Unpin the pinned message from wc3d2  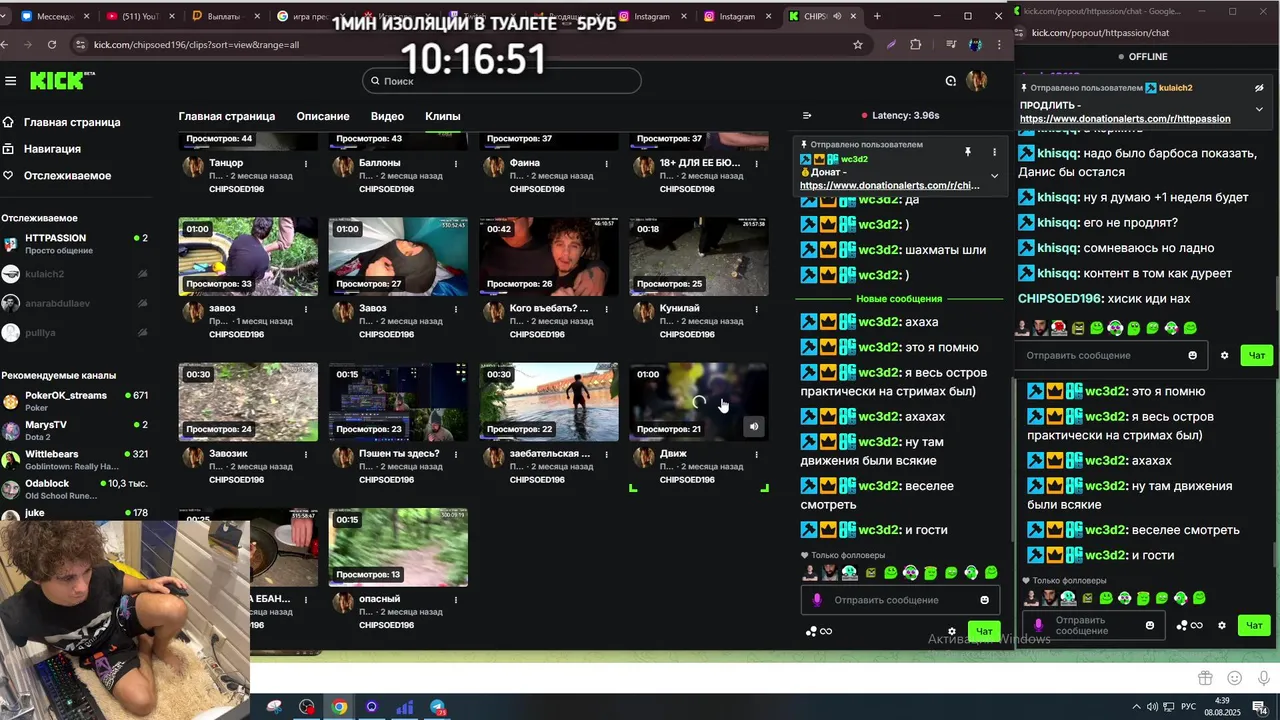(967, 152)
